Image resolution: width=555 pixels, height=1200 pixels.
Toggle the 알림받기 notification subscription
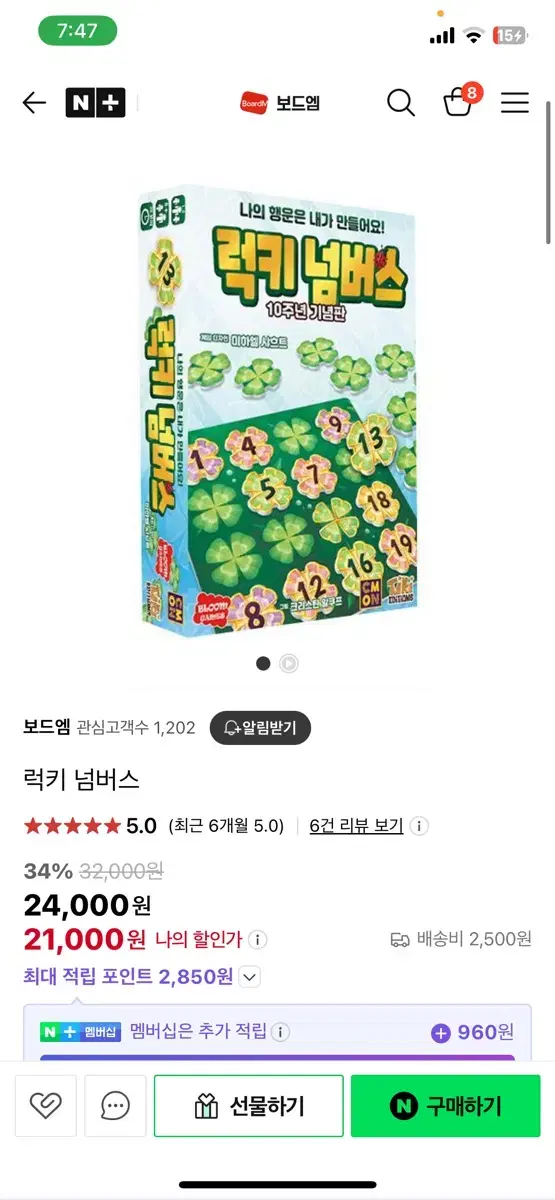[260, 727]
